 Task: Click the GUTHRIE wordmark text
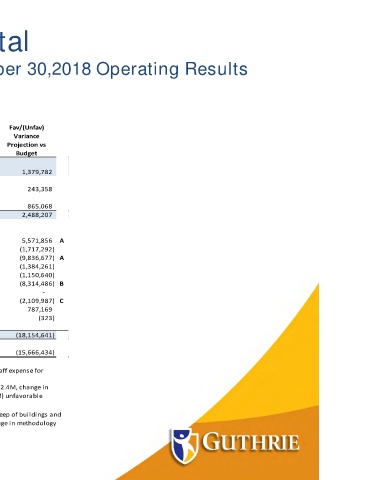251,443
